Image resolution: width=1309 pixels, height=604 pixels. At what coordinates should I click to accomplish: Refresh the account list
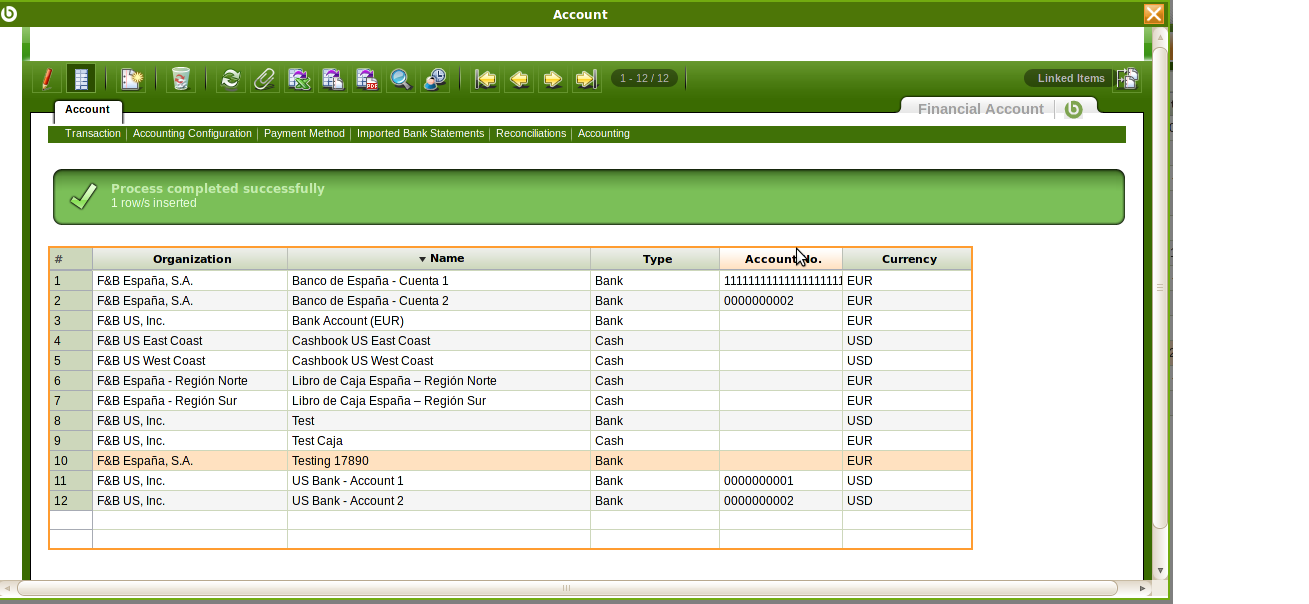pyautogui.click(x=231, y=79)
